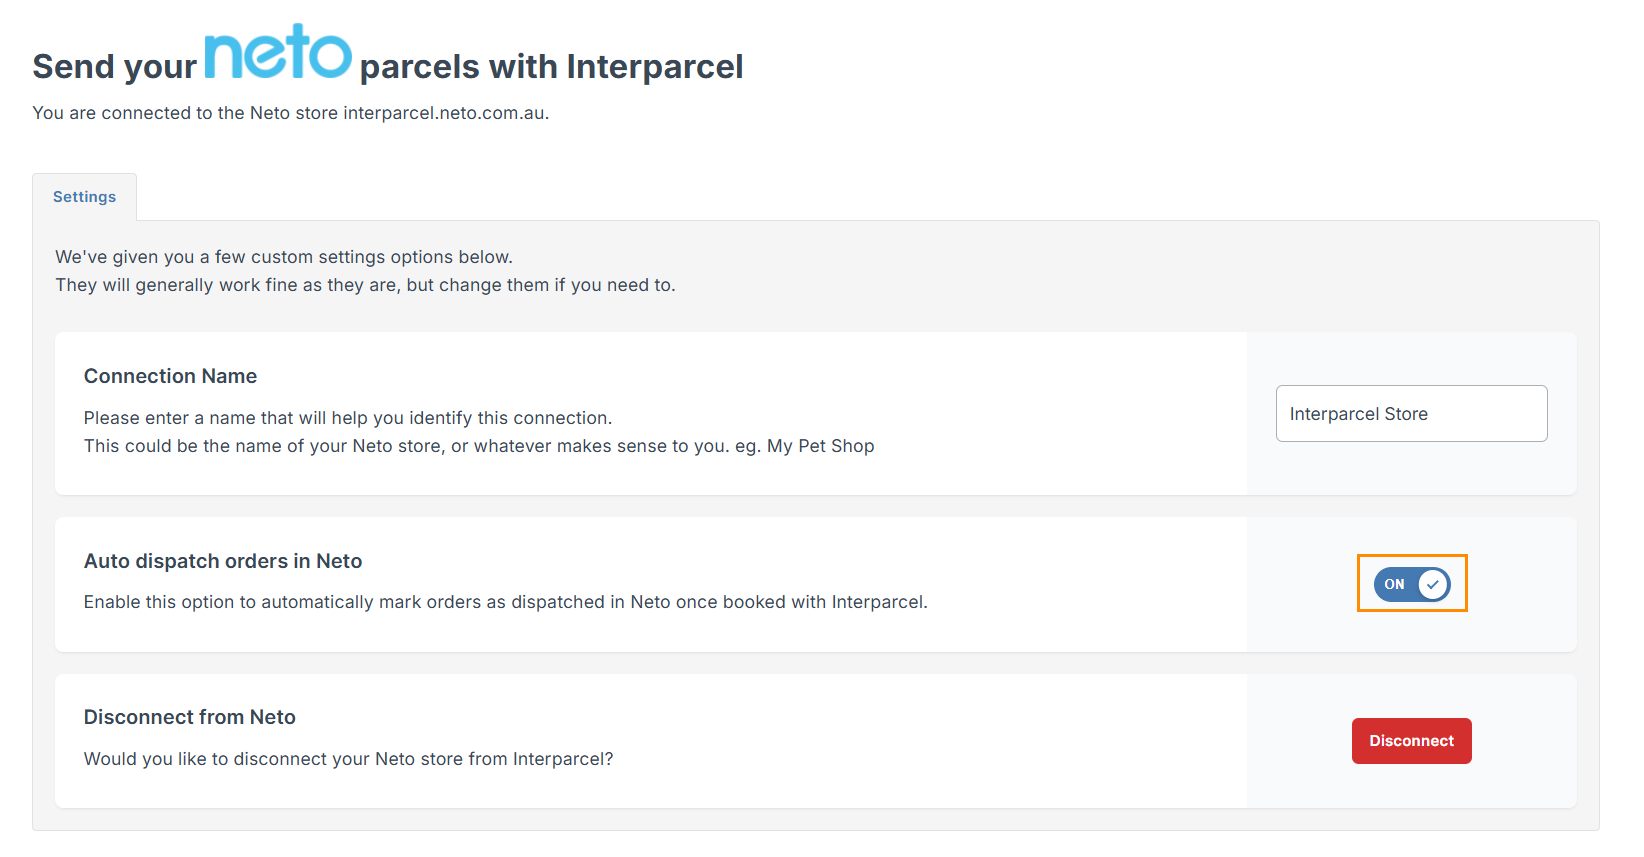Click the 'Enable this option to automatically' description
The image size is (1644, 857).
click(x=505, y=602)
